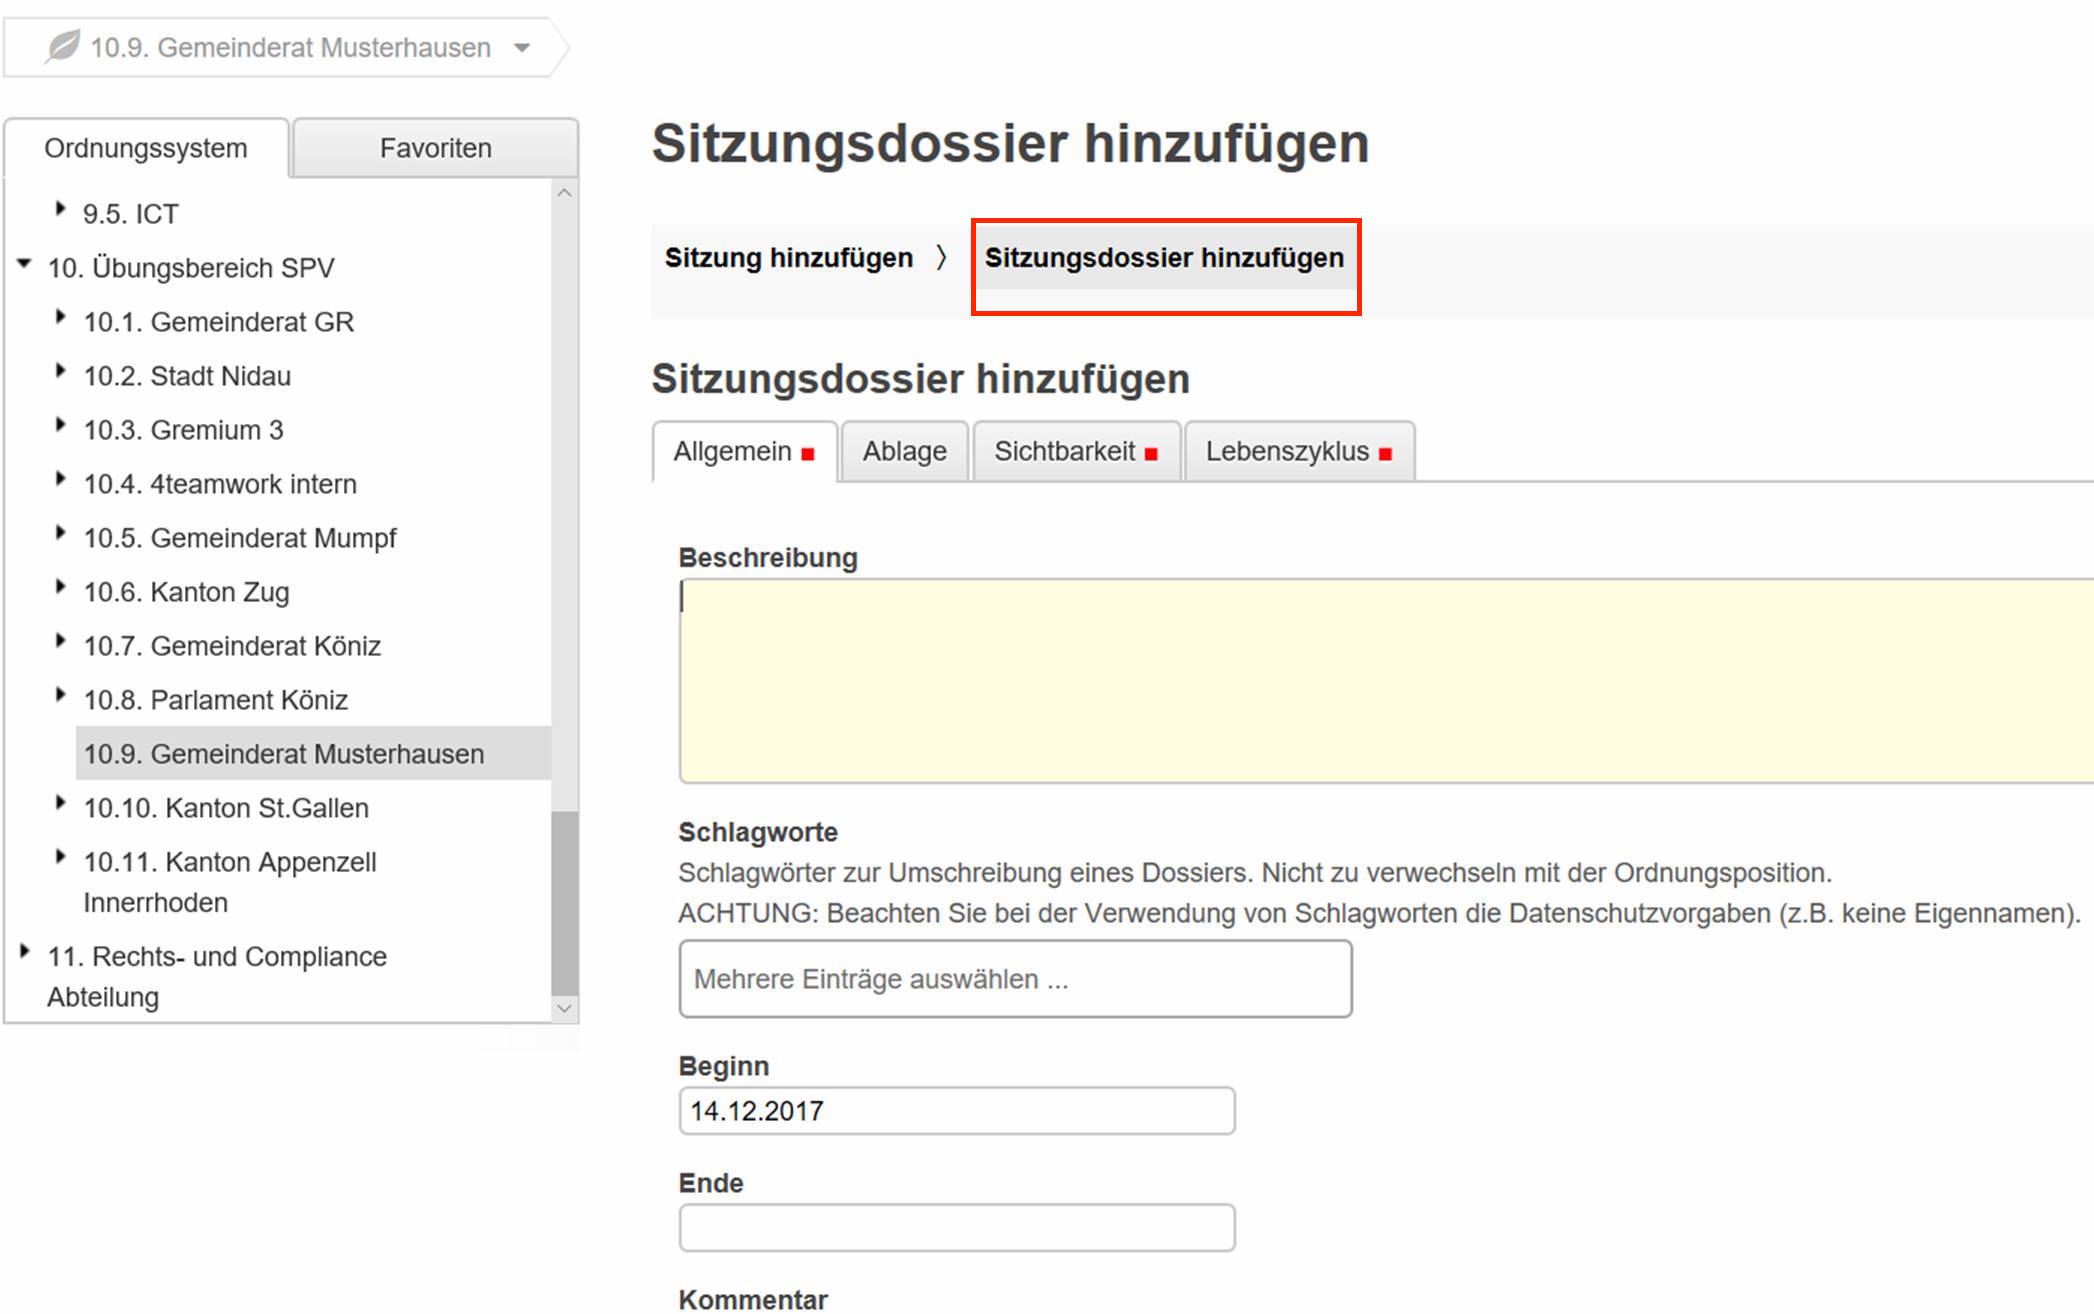Expand the 11. Rechts- und Compliance node

coord(24,951)
